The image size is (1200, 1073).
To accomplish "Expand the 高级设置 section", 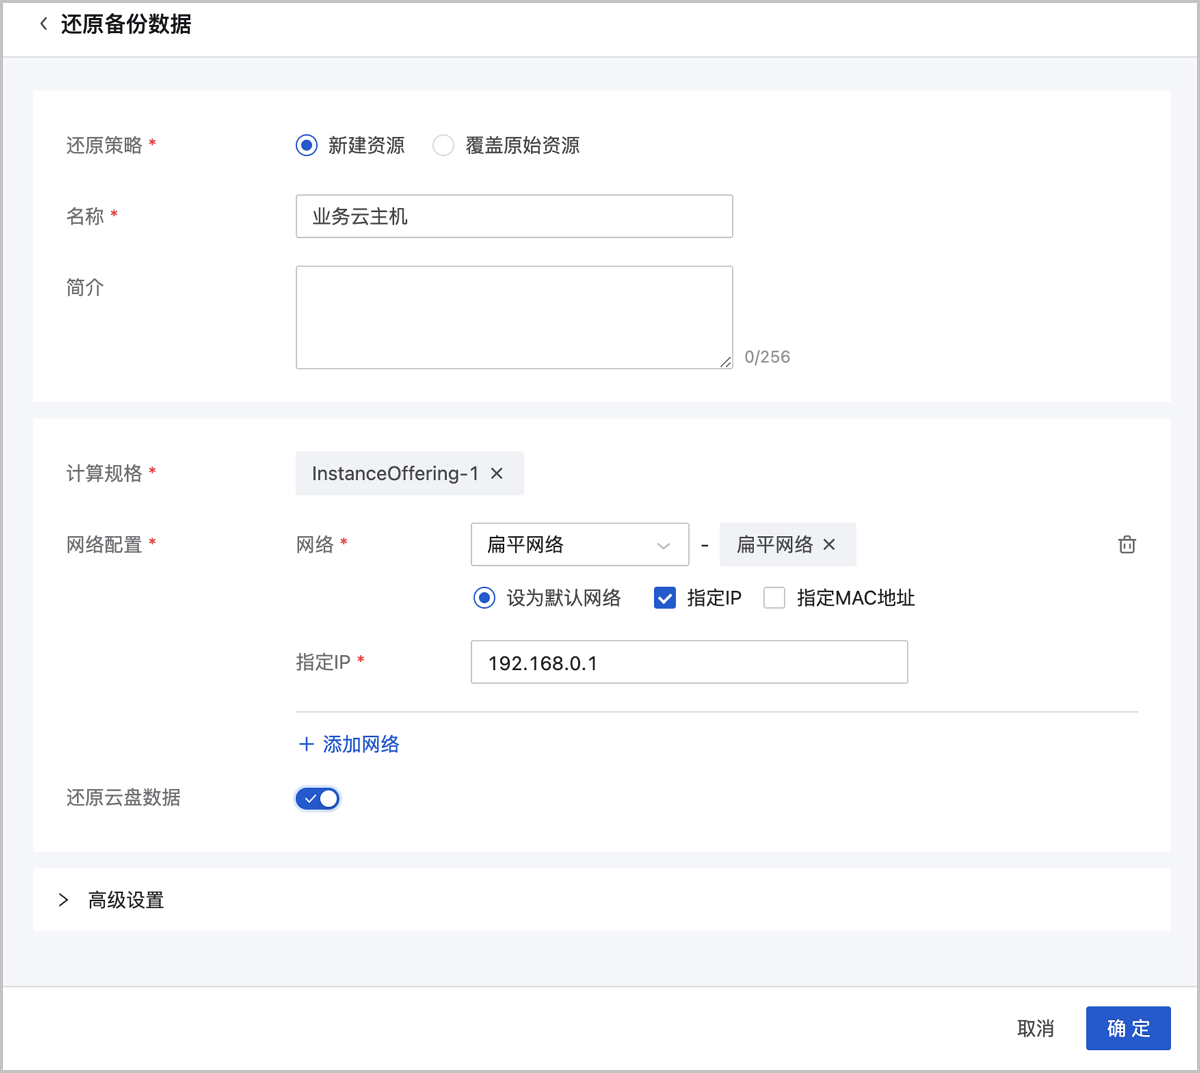I will pos(64,900).
